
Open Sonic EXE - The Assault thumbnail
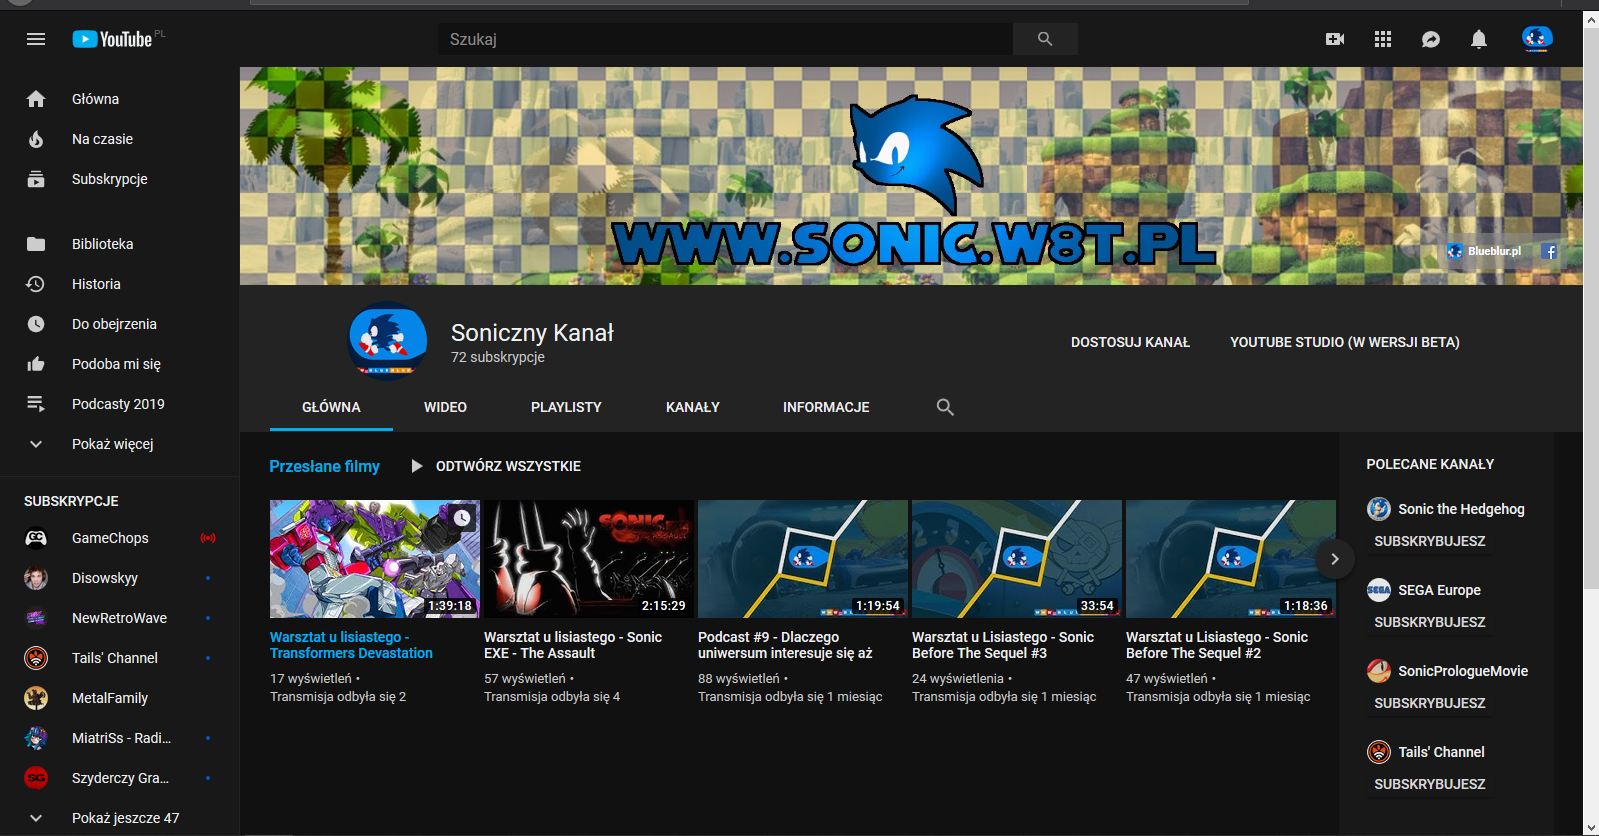589,559
